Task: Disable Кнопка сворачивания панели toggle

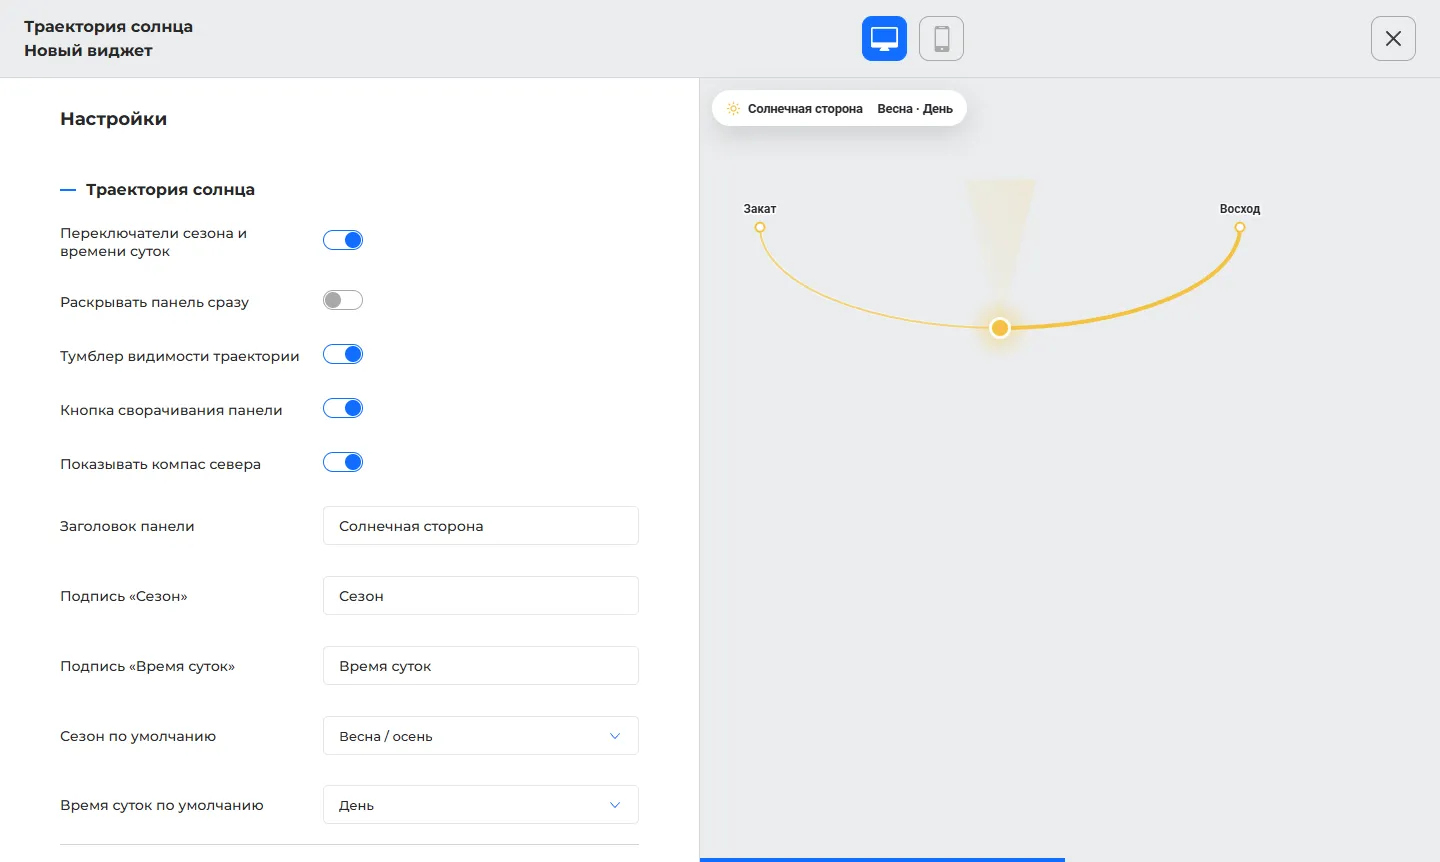Action: click(x=343, y=408)
